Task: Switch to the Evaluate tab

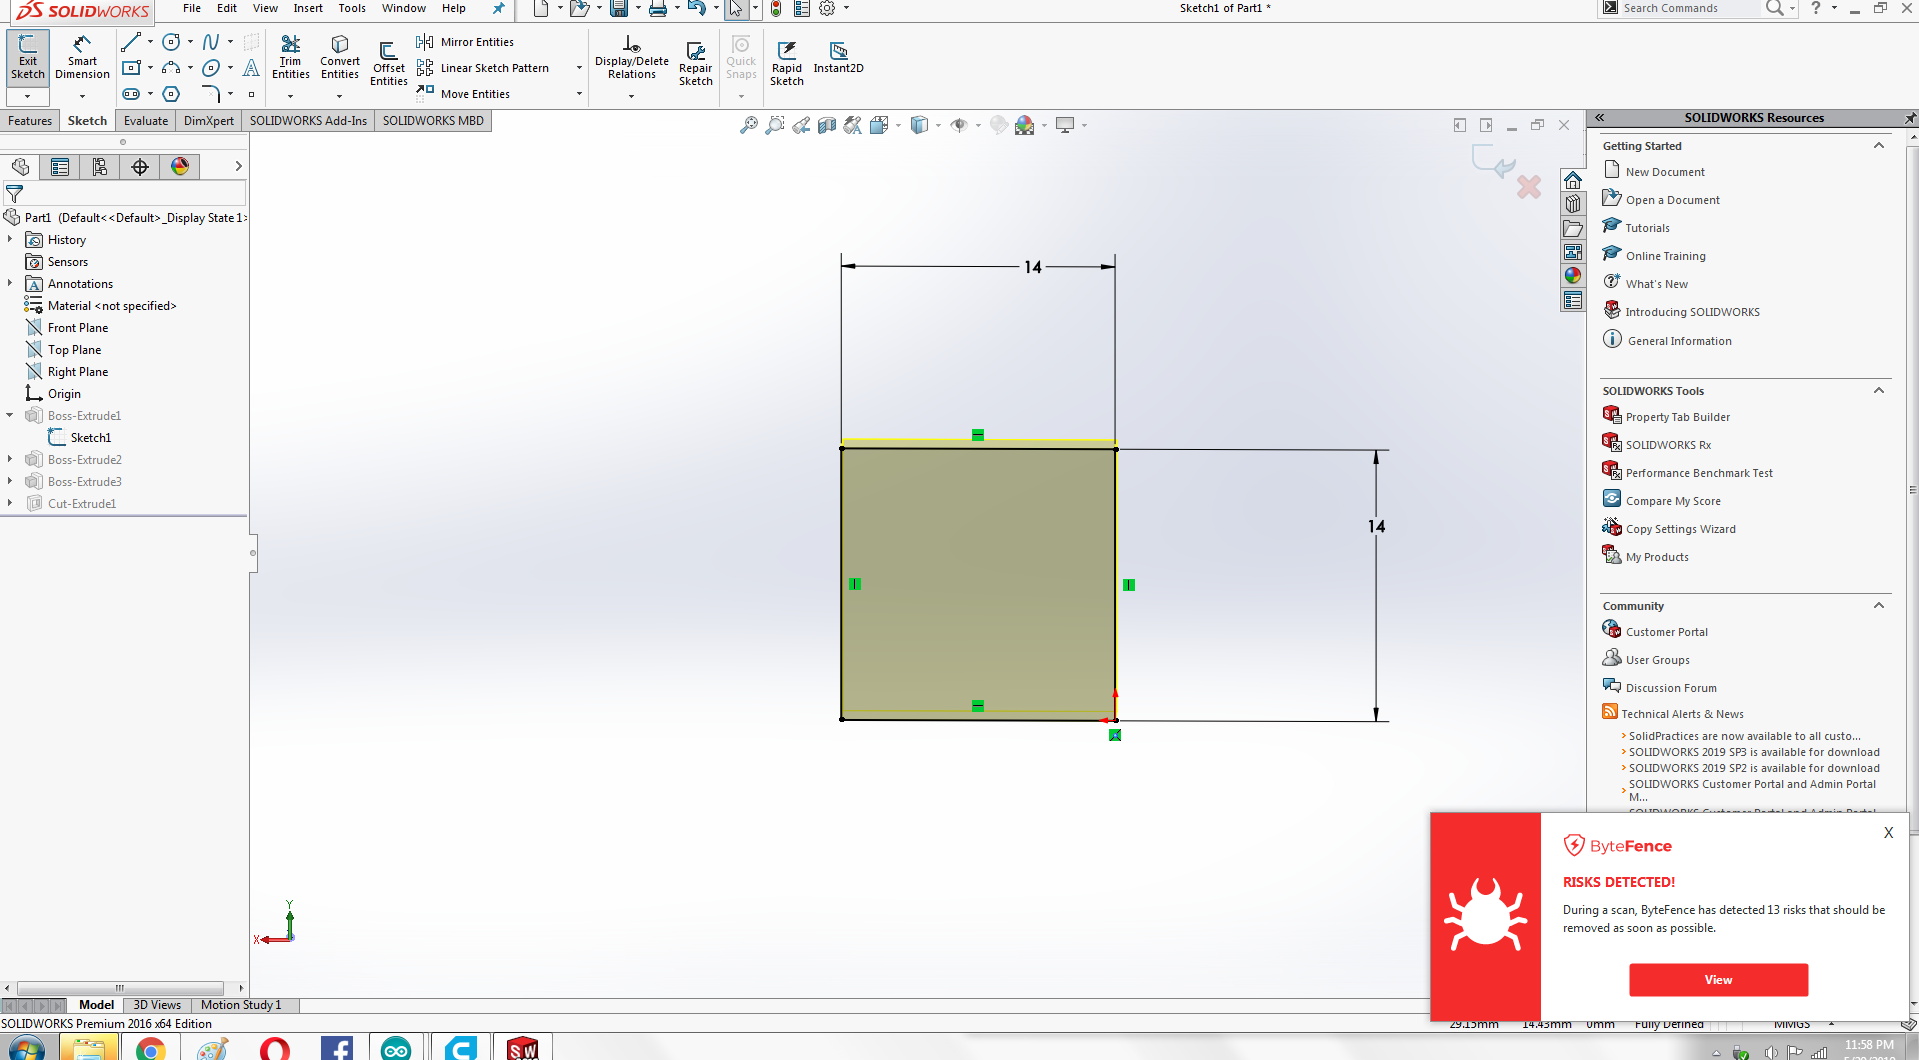Action: (x=146, y=121)
